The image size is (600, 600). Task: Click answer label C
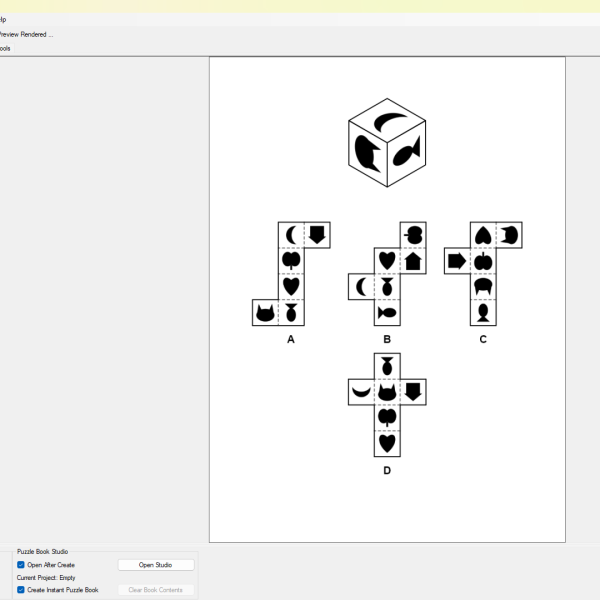pos(483,339)
